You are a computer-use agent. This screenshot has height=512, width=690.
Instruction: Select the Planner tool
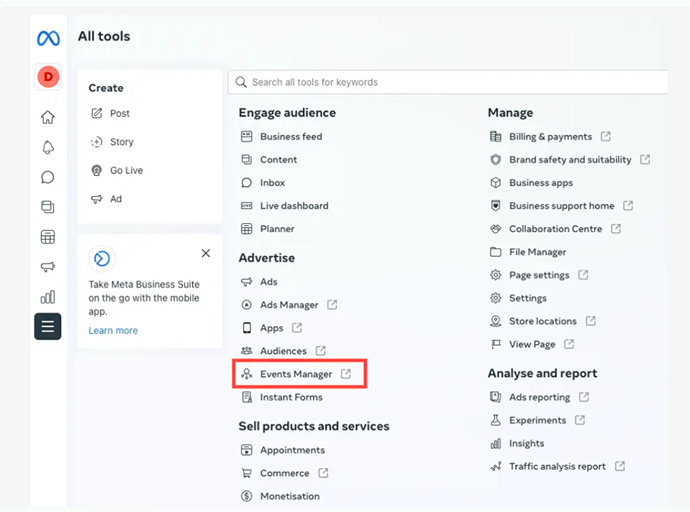[x=277, y=229]
